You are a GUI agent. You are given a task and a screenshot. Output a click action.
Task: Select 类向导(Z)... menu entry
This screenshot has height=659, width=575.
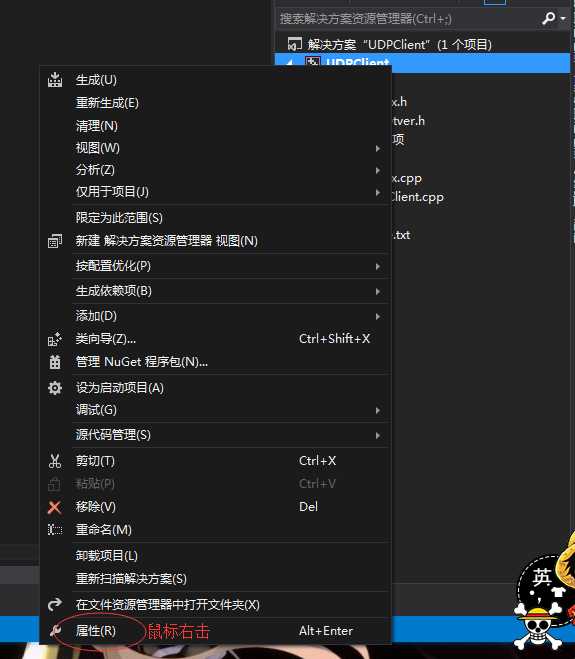click(216, 339)
